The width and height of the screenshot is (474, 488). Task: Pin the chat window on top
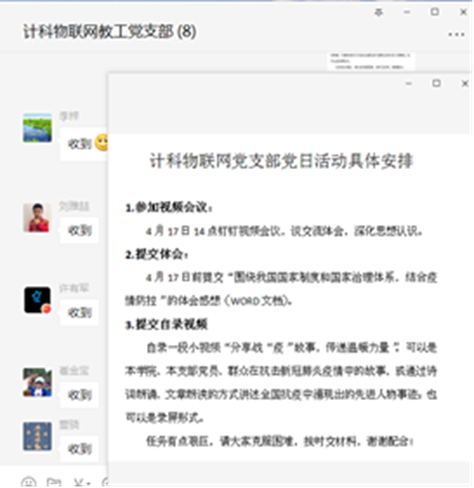[x=378, y=13]
